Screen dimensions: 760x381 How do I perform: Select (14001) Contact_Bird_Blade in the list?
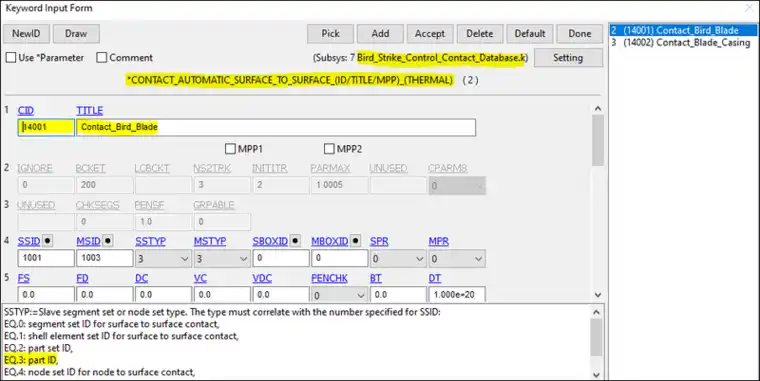[682, 30]
